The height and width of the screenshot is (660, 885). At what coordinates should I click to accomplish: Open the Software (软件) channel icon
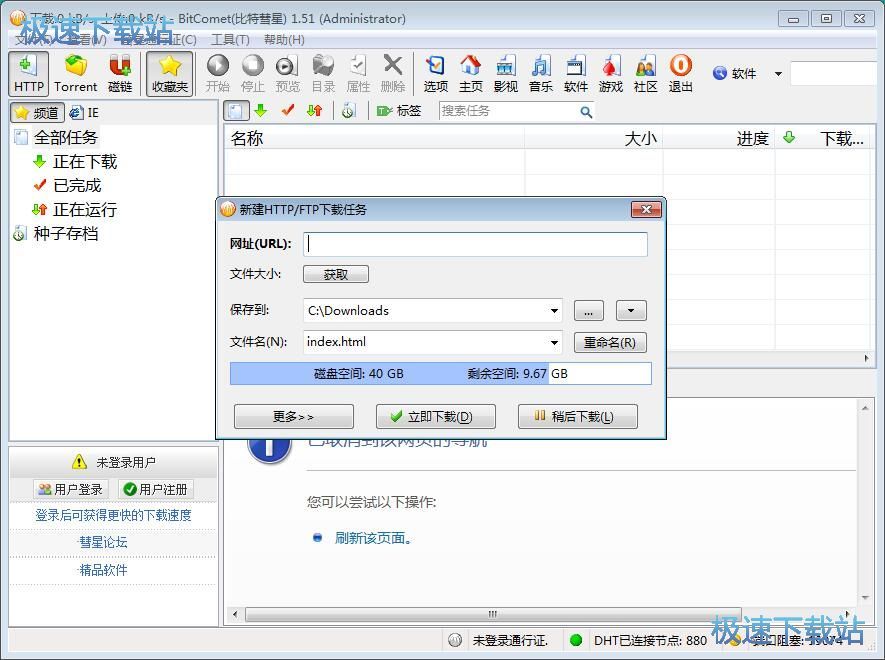pos(575,73)
